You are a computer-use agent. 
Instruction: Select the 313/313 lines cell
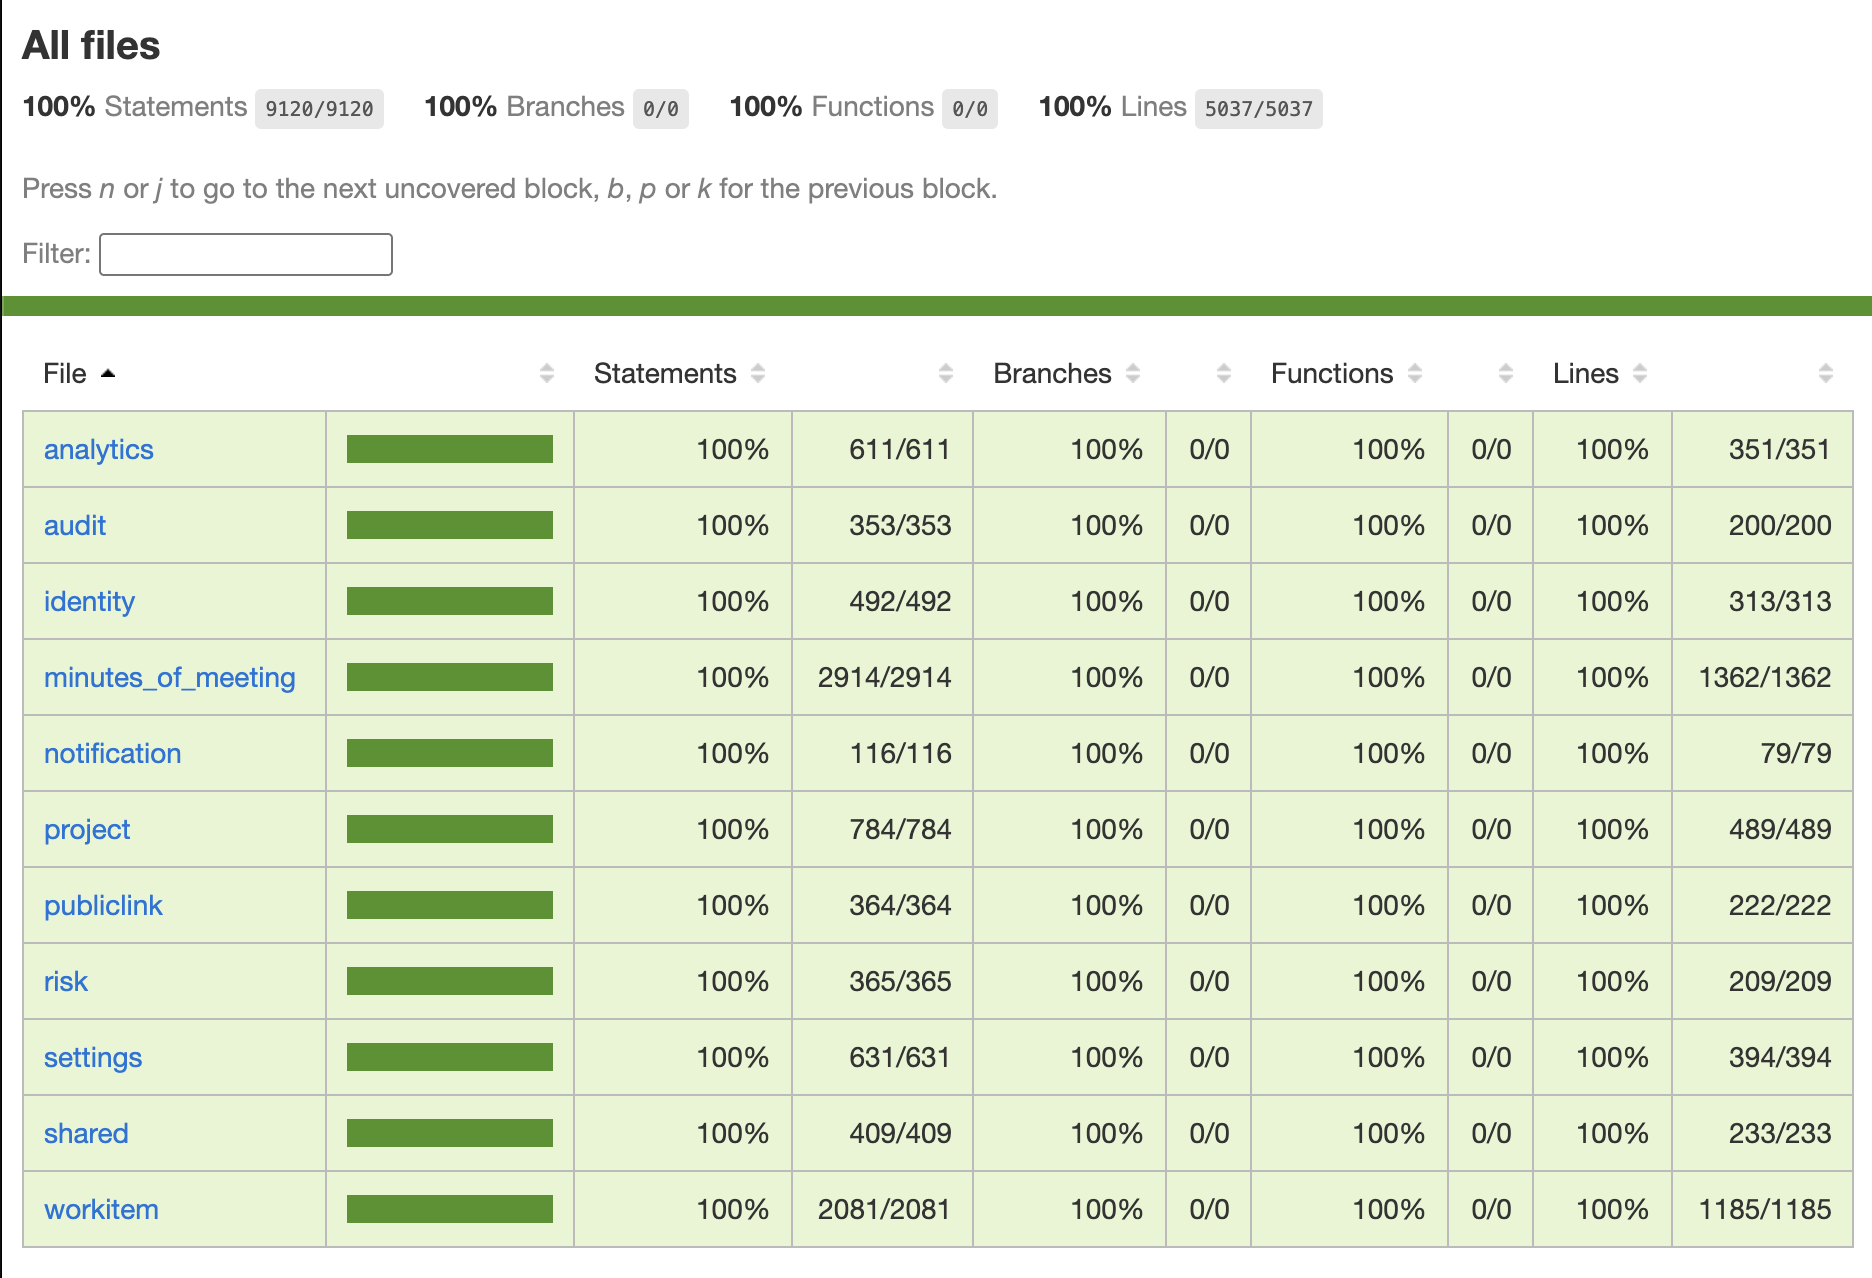tap(1763, 602)
